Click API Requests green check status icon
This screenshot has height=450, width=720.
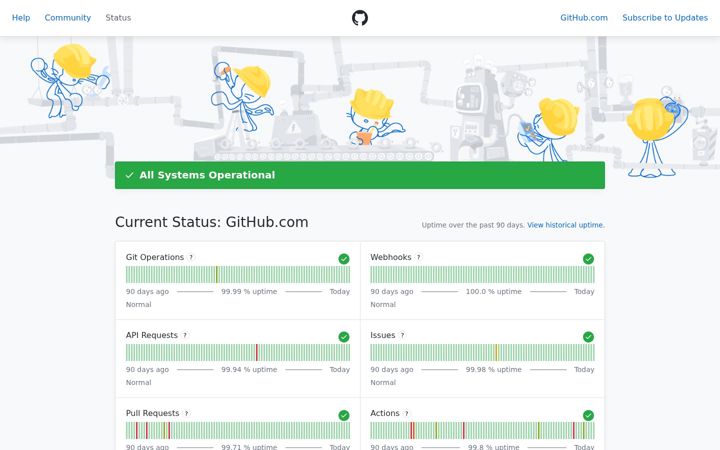coord(344,337)
